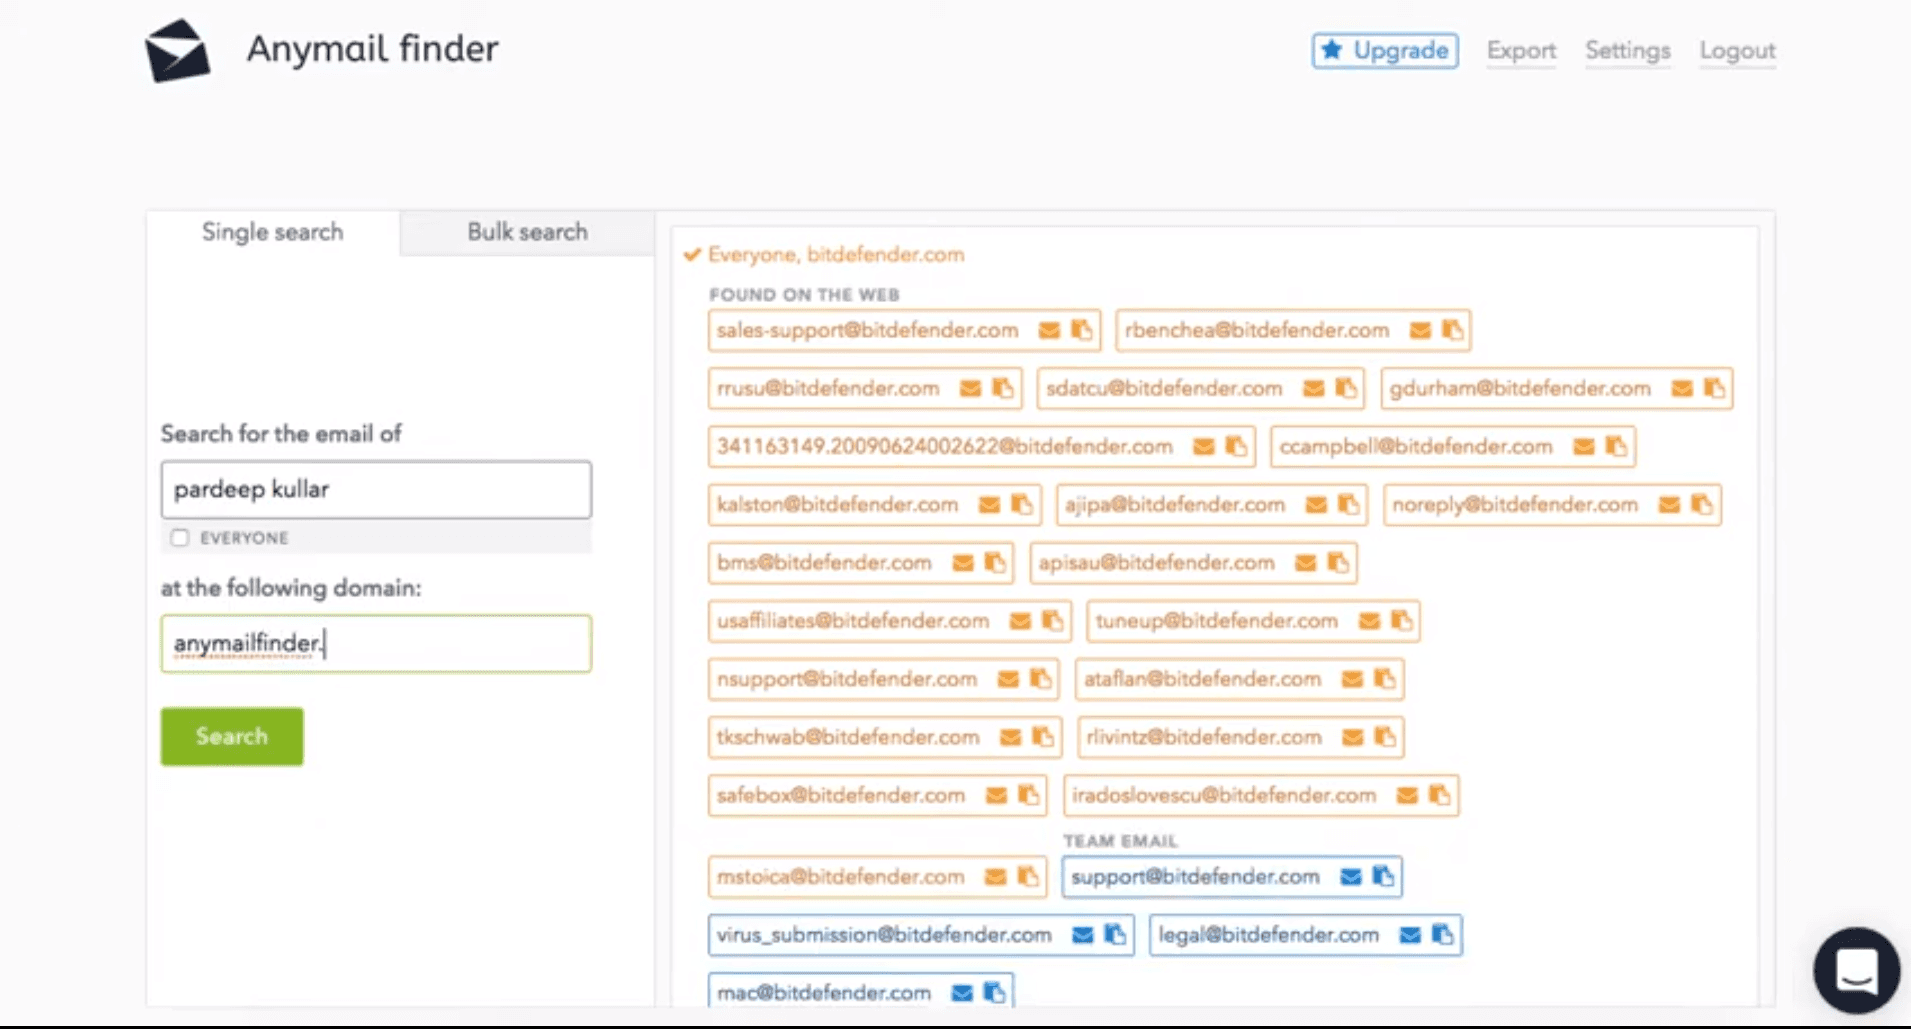1911x1029 pixels.
Task: Copy support@bitdefender.com team address
Action: click(x=1384, y=876)
